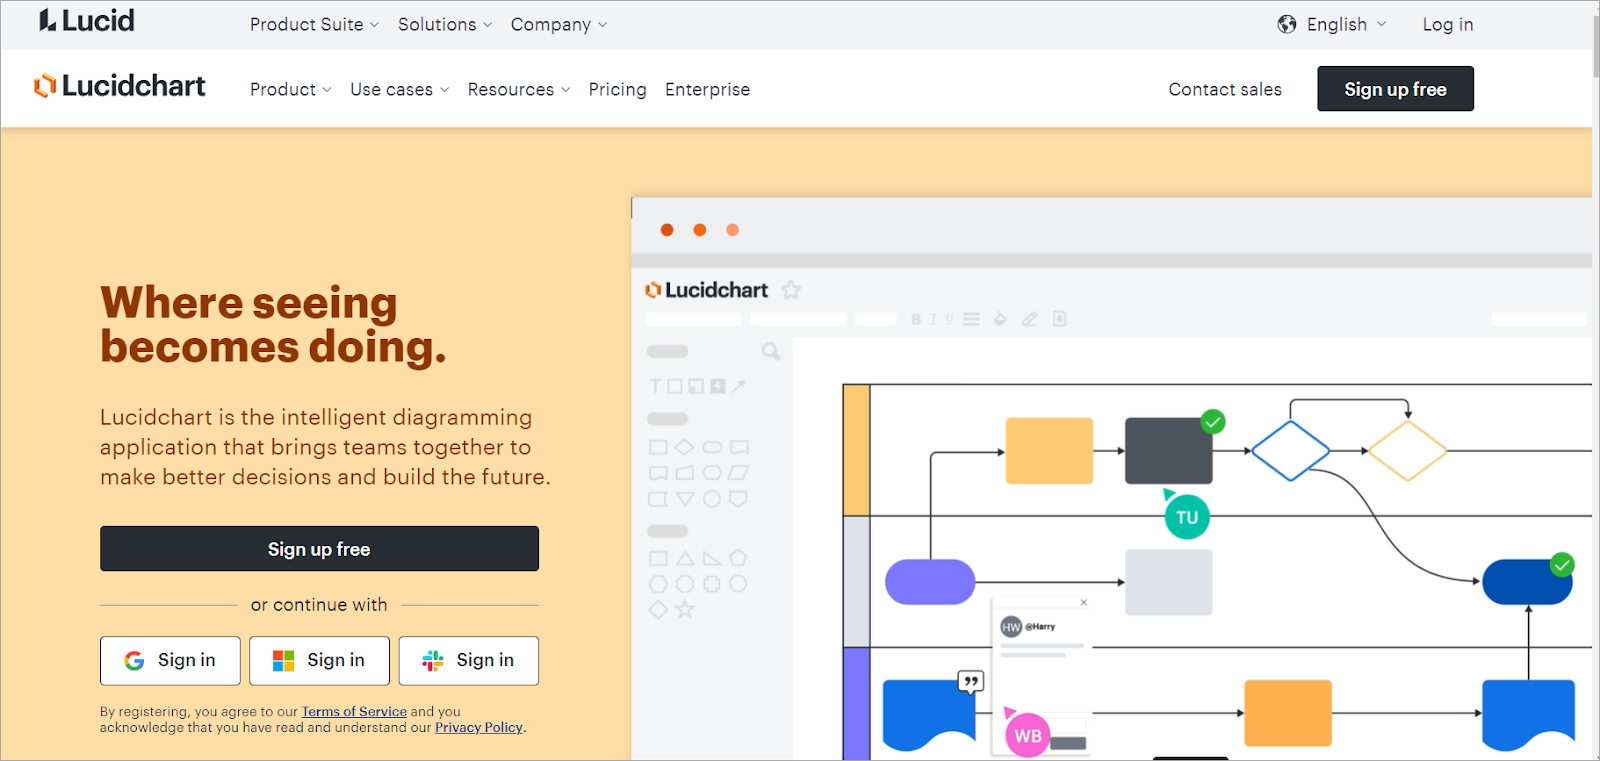This screenshot has height=761, width=1600.
Task: Click the wide Sign up free hero button
Action: (319, 549)
